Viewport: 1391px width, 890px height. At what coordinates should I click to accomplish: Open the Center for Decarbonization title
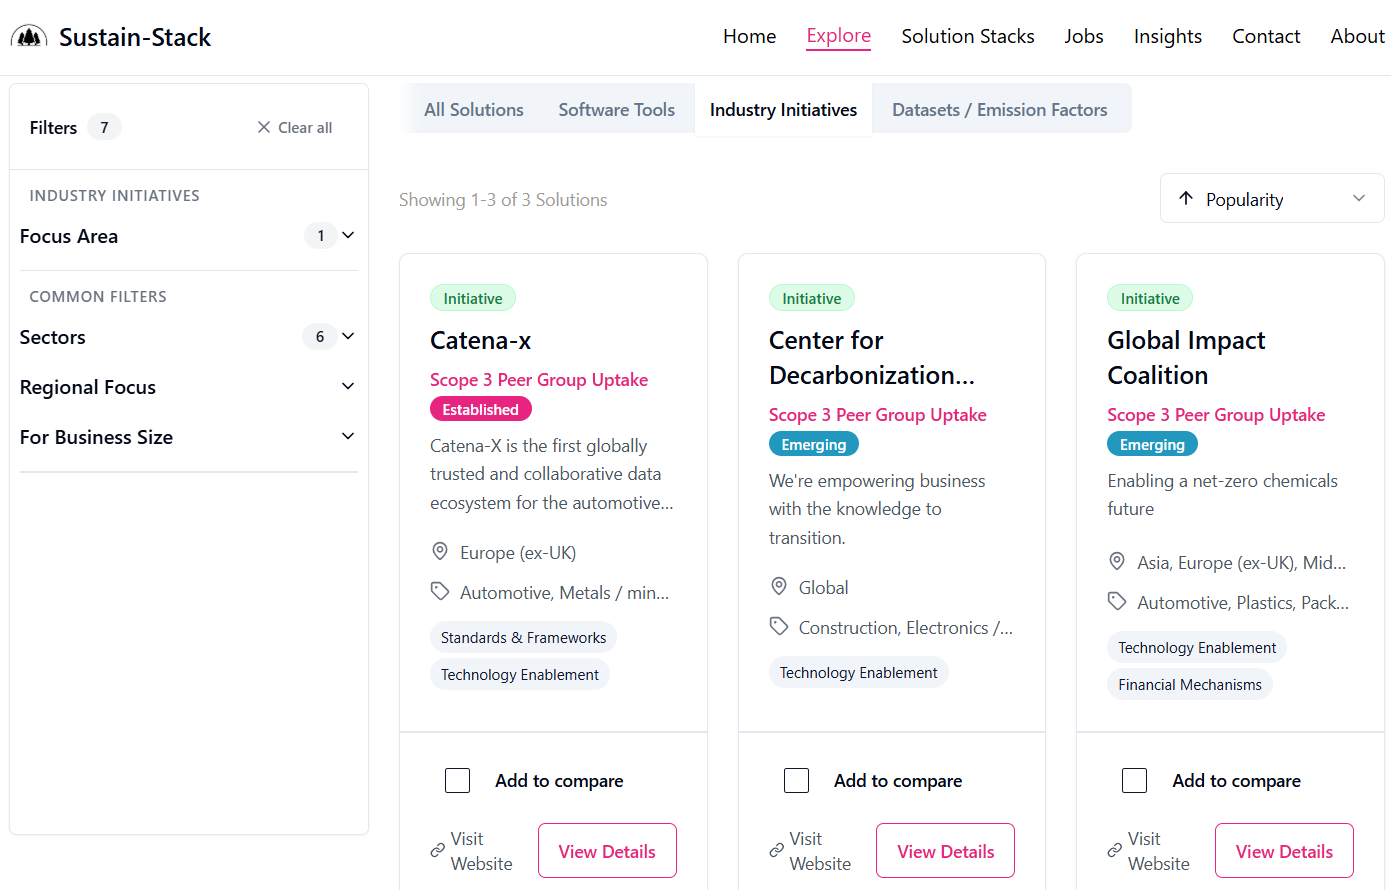pos(871,357)
